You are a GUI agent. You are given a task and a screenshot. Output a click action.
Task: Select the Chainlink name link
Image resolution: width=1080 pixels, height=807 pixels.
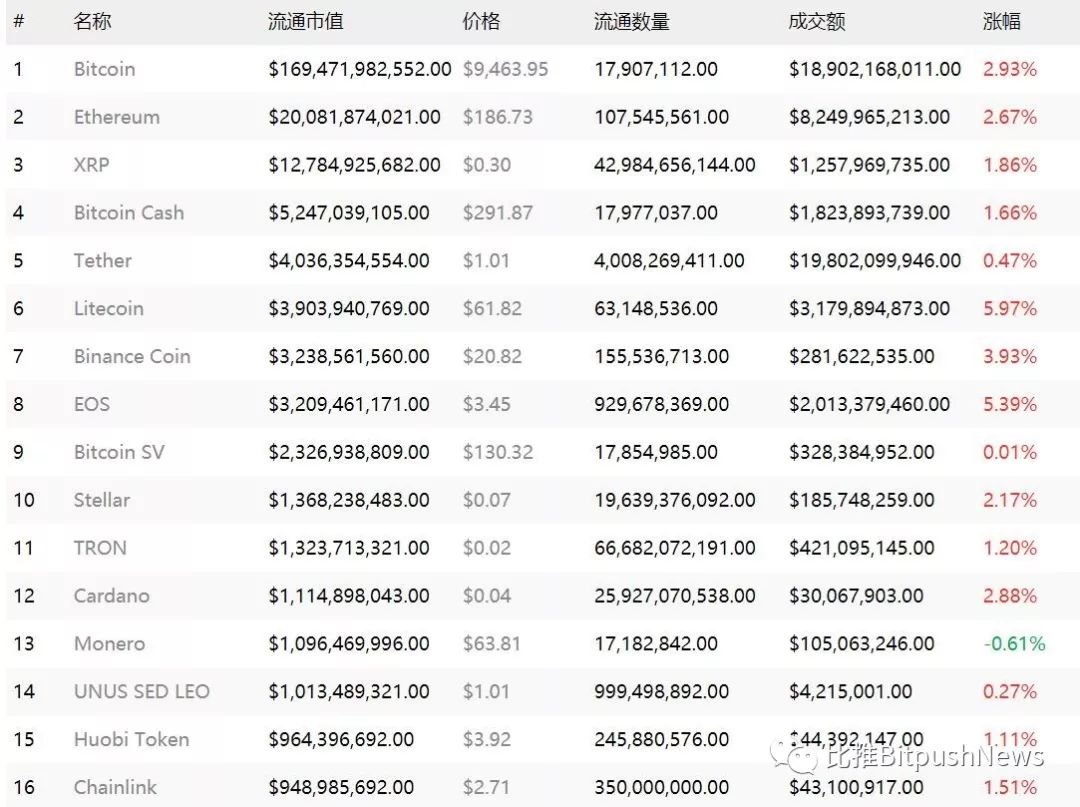115,788
